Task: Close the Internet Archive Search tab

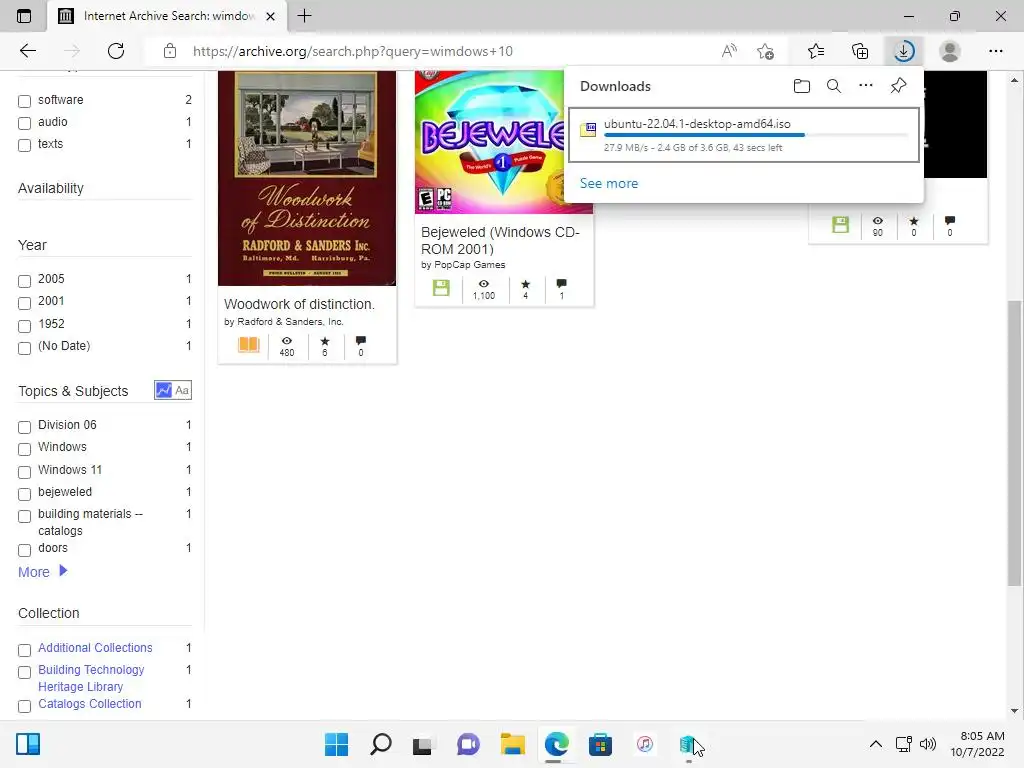Action: 270,16
